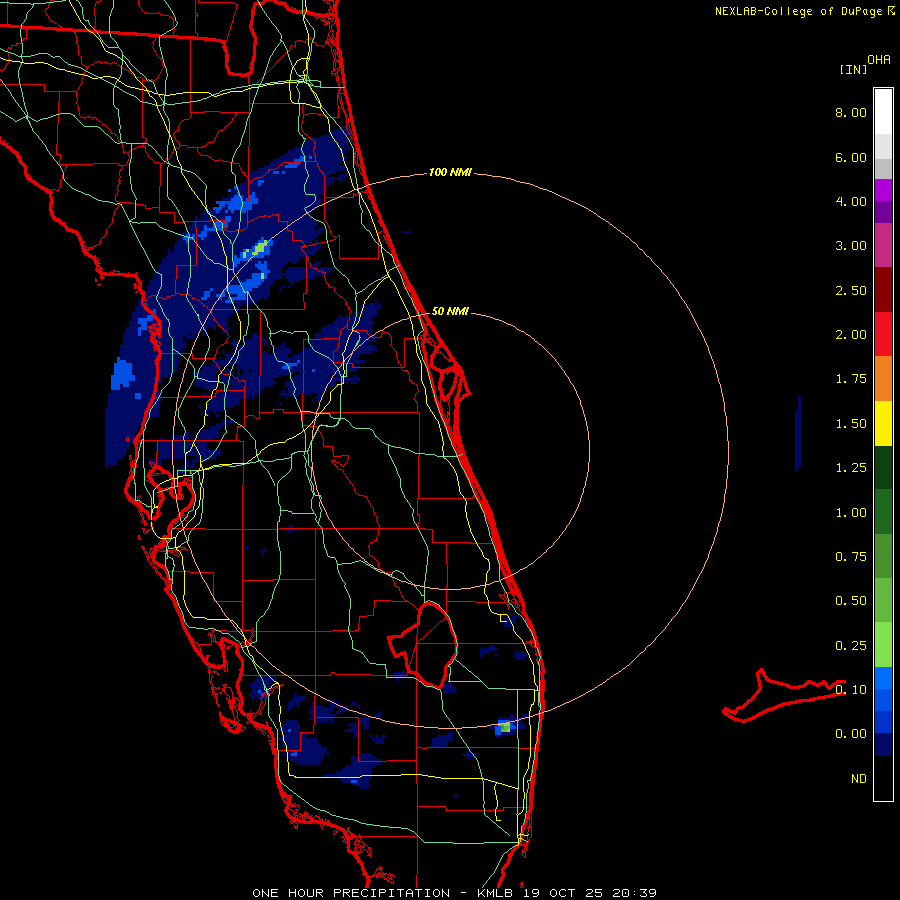Click the 3.00 legend value
900x900 pixels.
[851, 246]
